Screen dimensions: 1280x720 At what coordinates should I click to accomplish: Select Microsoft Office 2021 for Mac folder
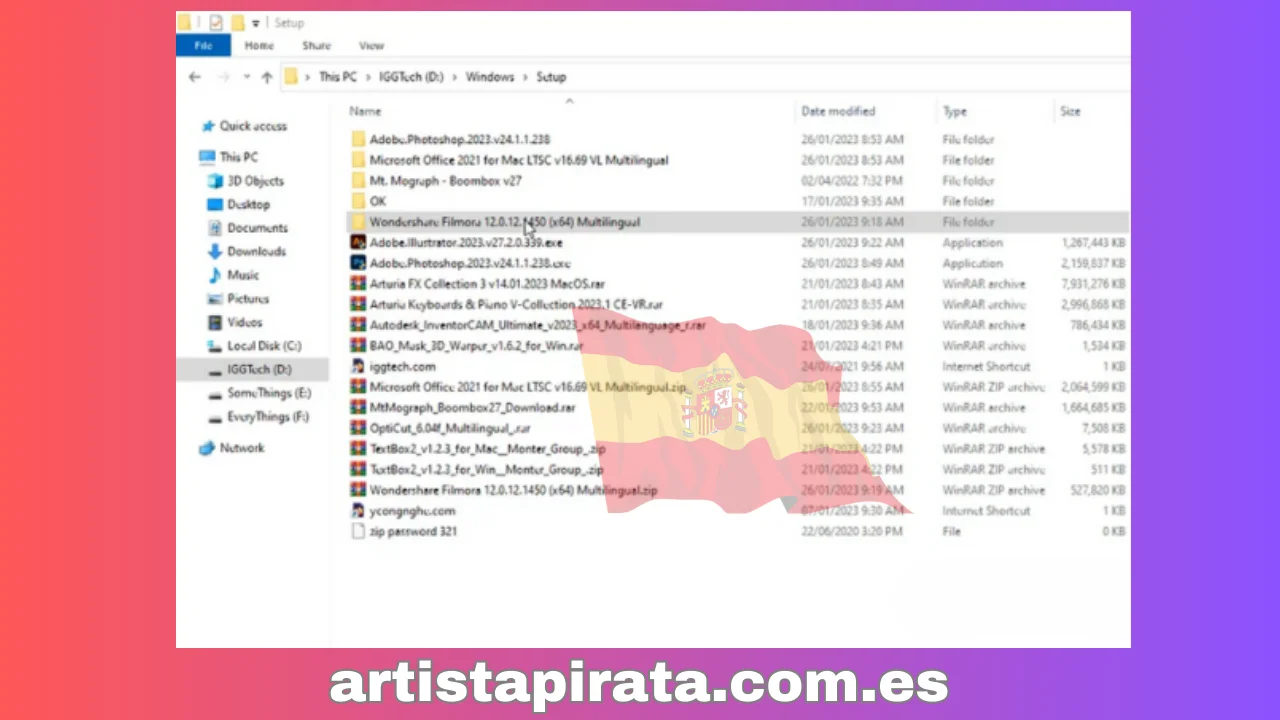(x=519, y=160)
